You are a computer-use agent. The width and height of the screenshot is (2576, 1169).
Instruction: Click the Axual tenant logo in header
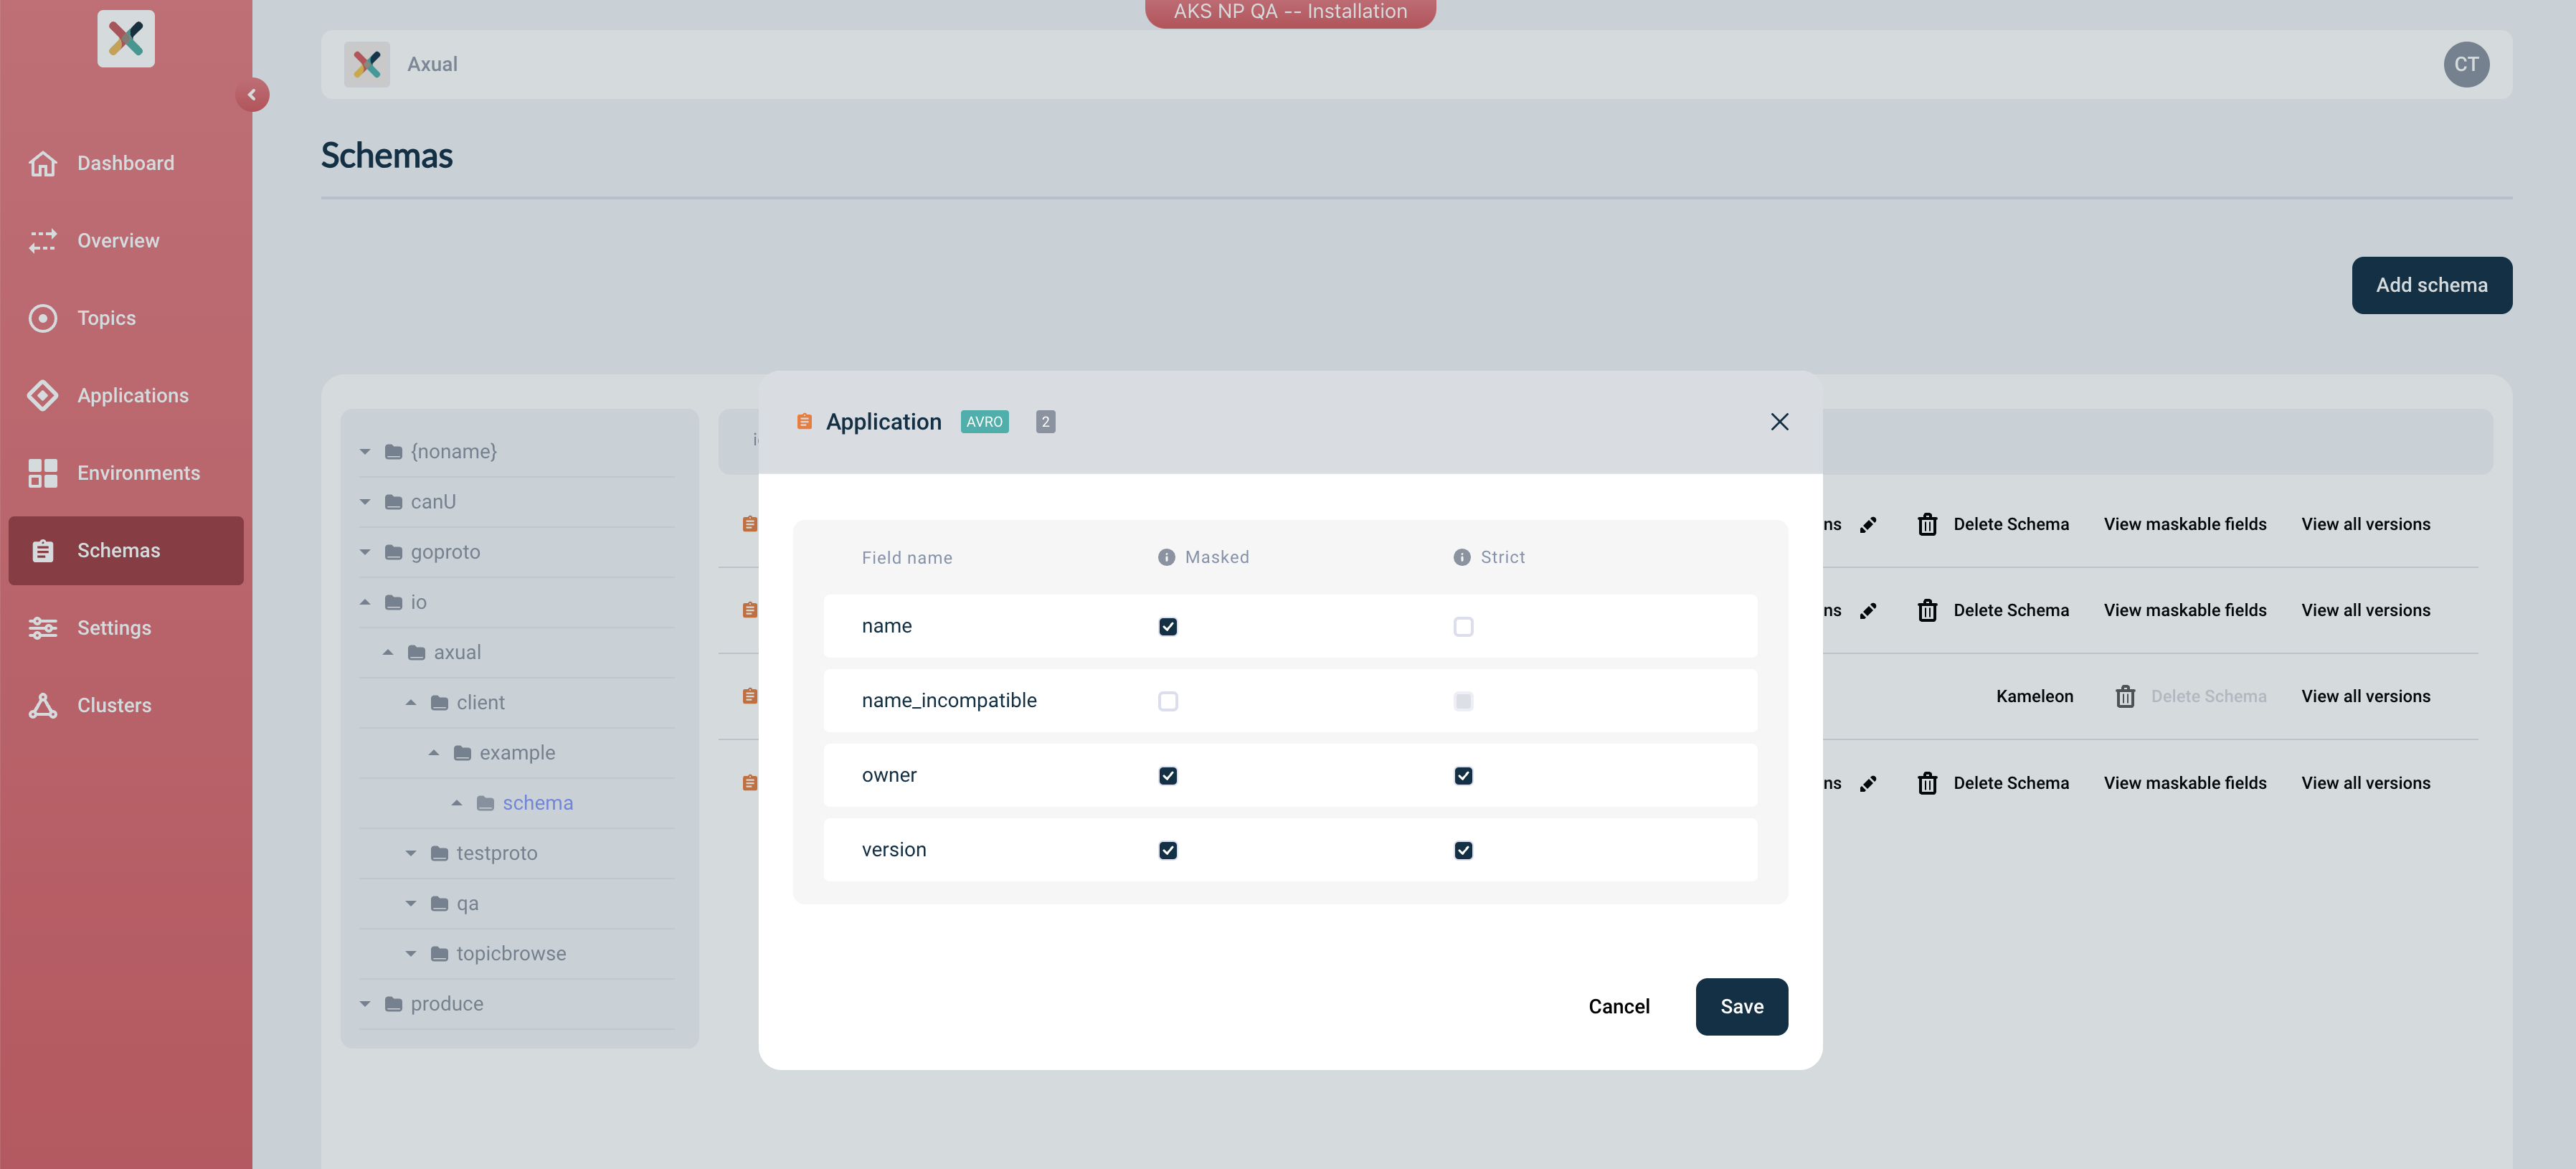tap(367, 64)
